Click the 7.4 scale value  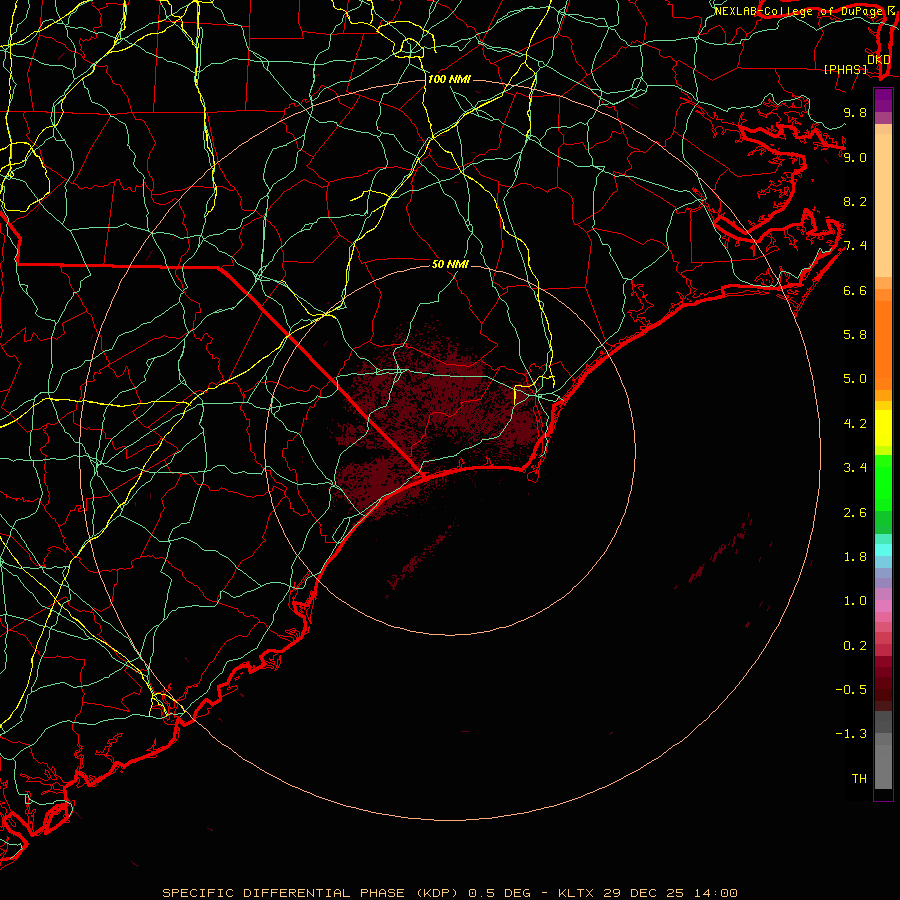click(855, 246)
